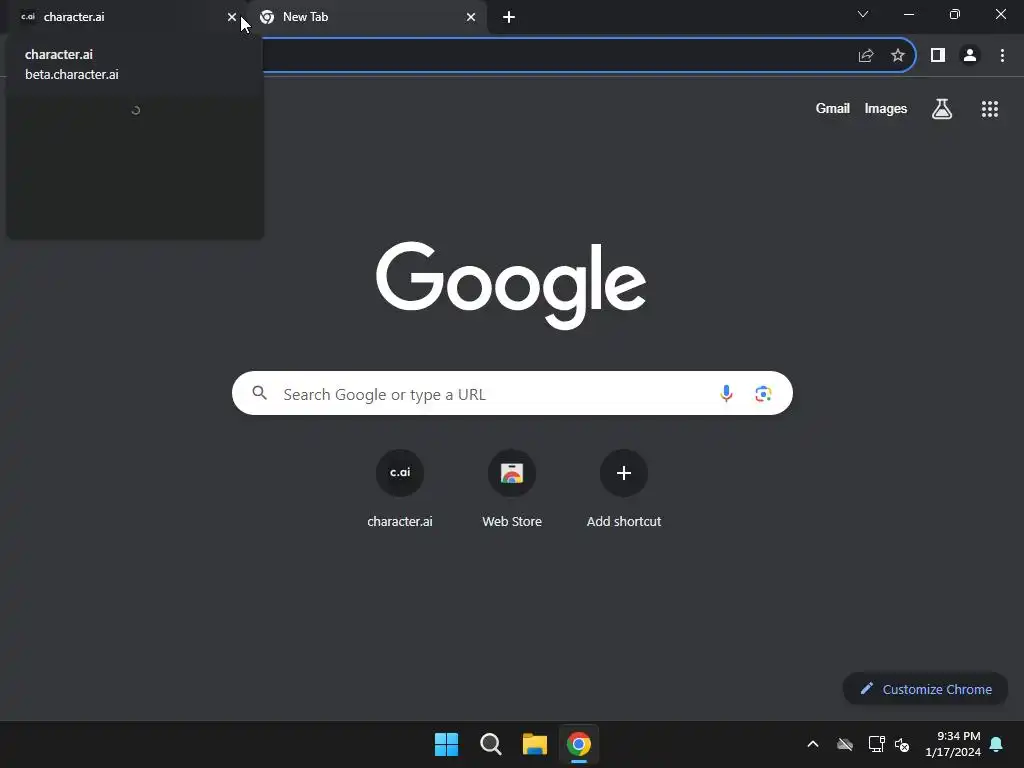Click the Add shortcut button

[624, 488]
